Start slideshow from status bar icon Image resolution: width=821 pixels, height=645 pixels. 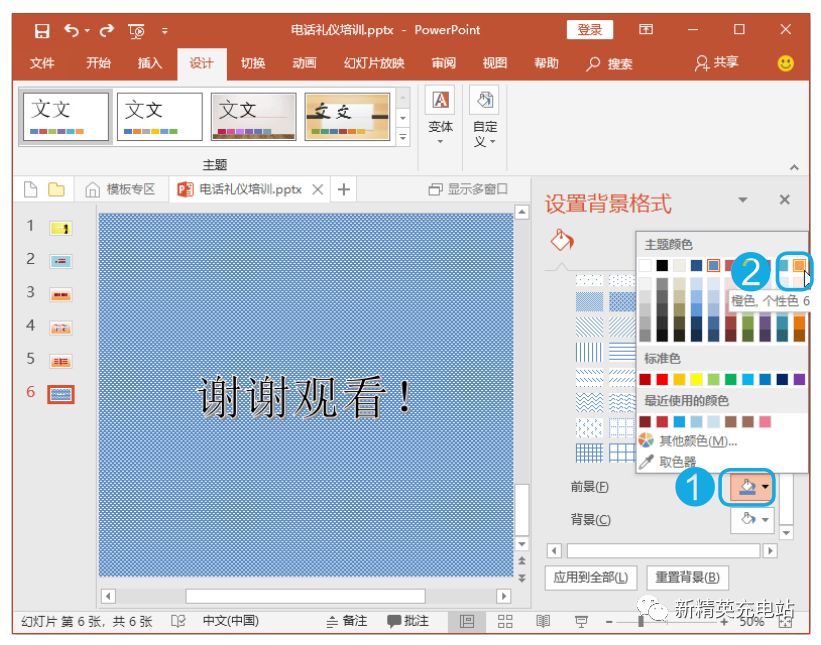pyautogui.click(x=581, y=621)
